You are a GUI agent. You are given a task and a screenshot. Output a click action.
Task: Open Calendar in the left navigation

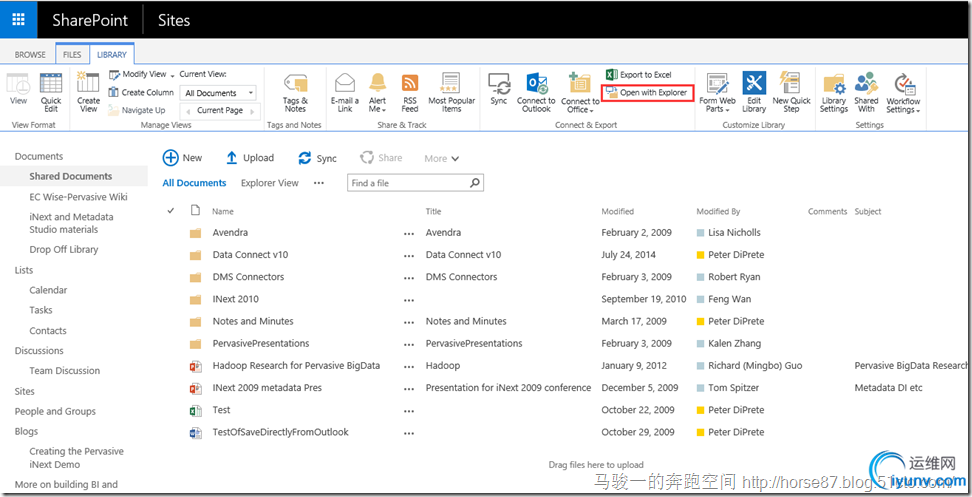48,290
